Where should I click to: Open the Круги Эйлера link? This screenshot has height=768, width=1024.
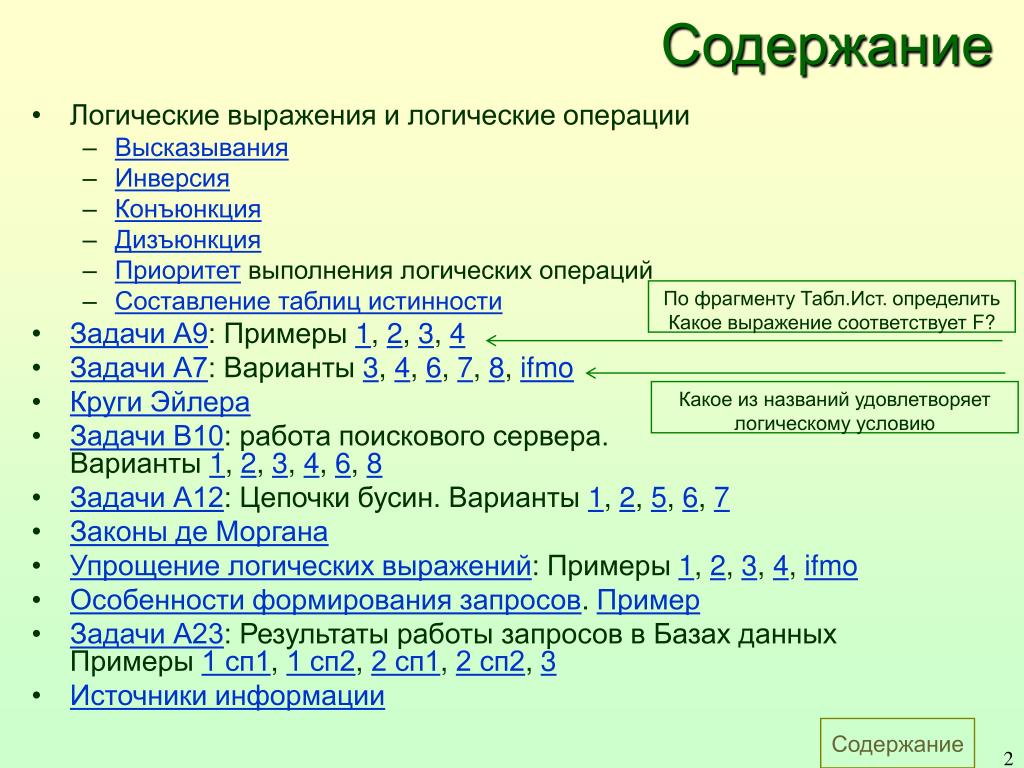(160, 402)
